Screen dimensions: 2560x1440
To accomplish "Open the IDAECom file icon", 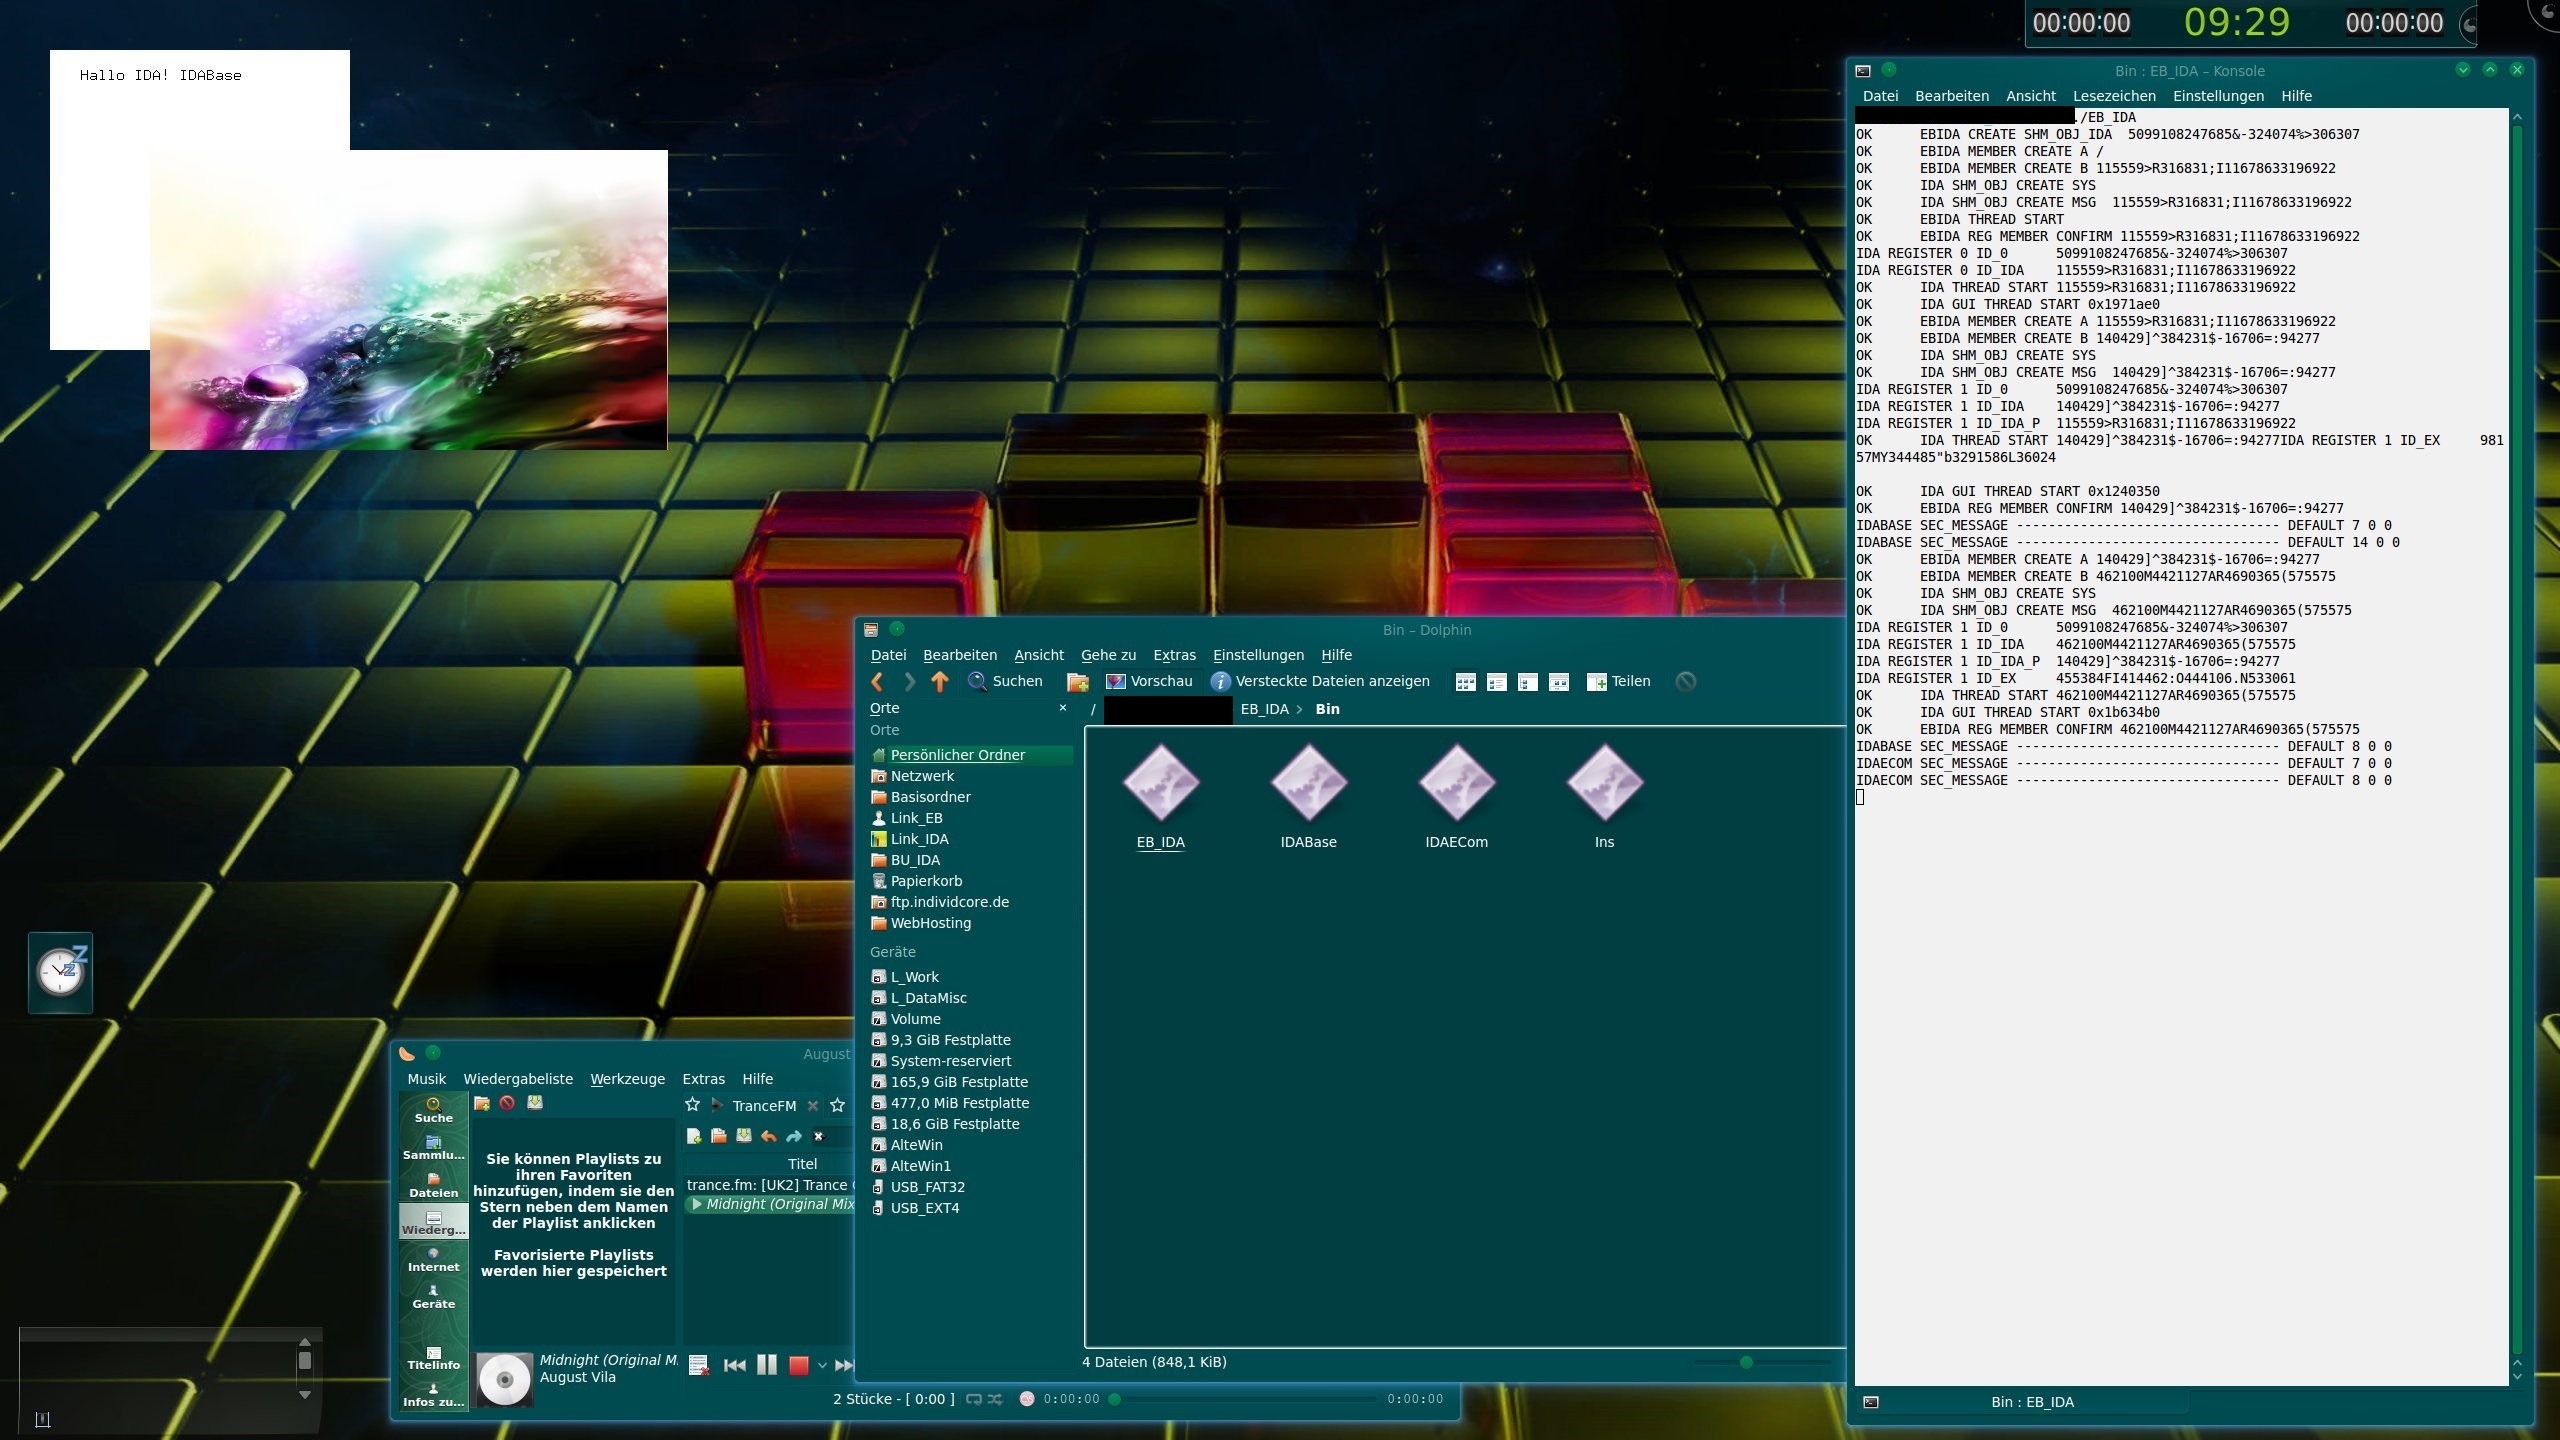I will 1456,783.
